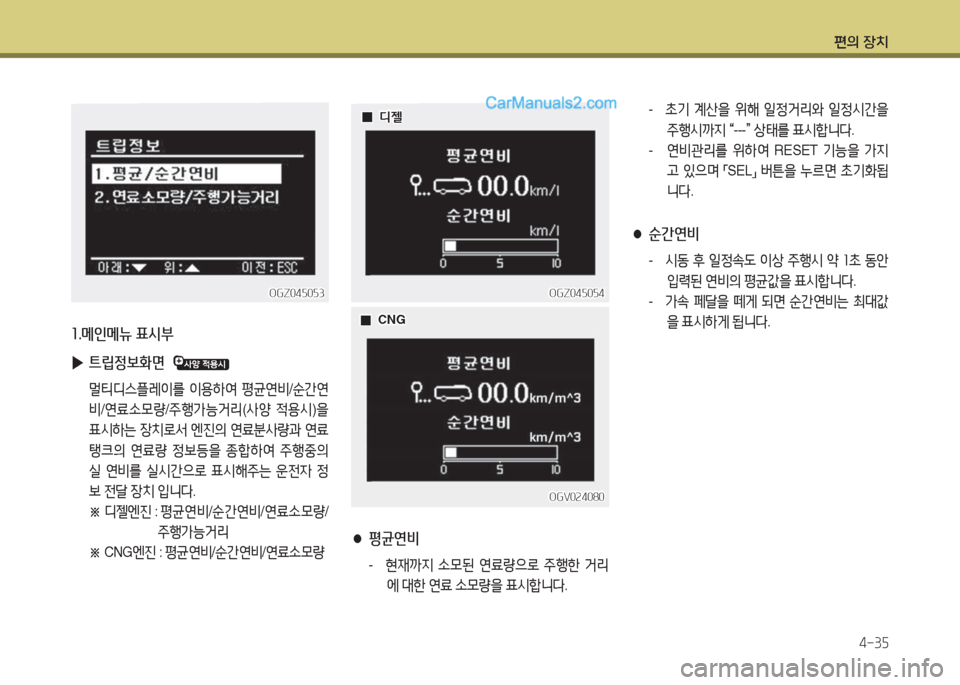Click the 순간연비 bullet heading
Screen dimensions: 960x685
coord(673,233)
